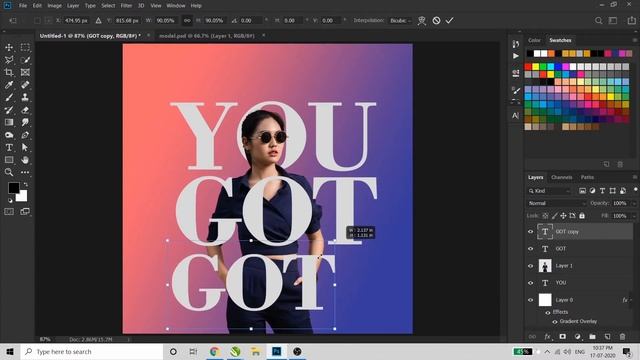This screenshot has width=640, height=360.
Task: Switch to the model.psd document tab
Action: (207, 36)
